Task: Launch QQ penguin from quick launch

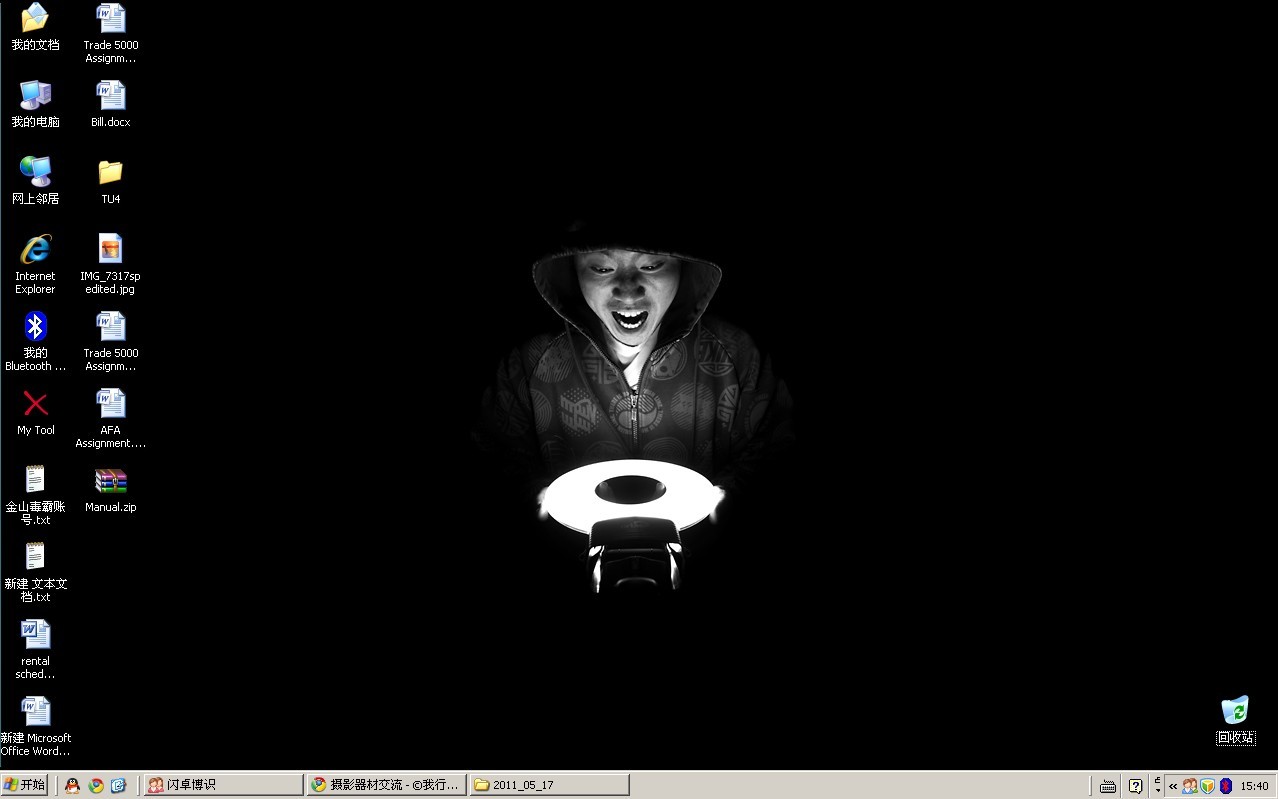Action: 72,785
